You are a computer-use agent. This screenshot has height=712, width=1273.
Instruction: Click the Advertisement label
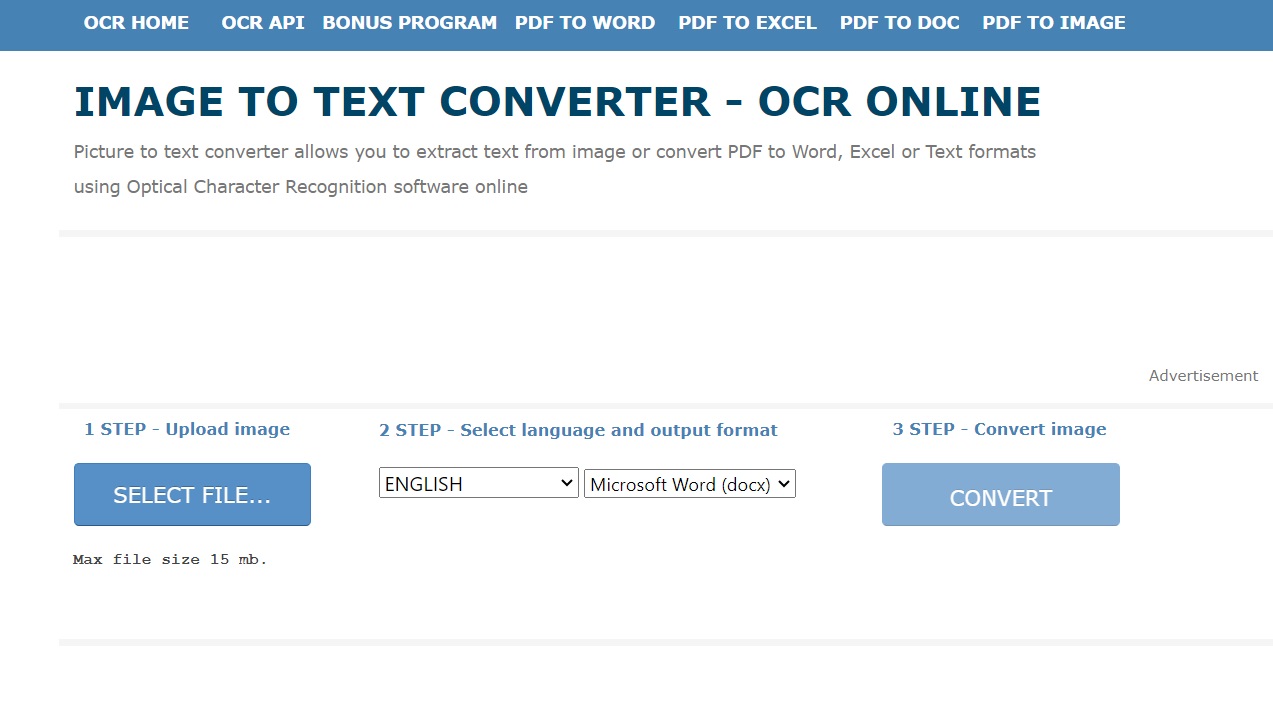[1202, 375]
